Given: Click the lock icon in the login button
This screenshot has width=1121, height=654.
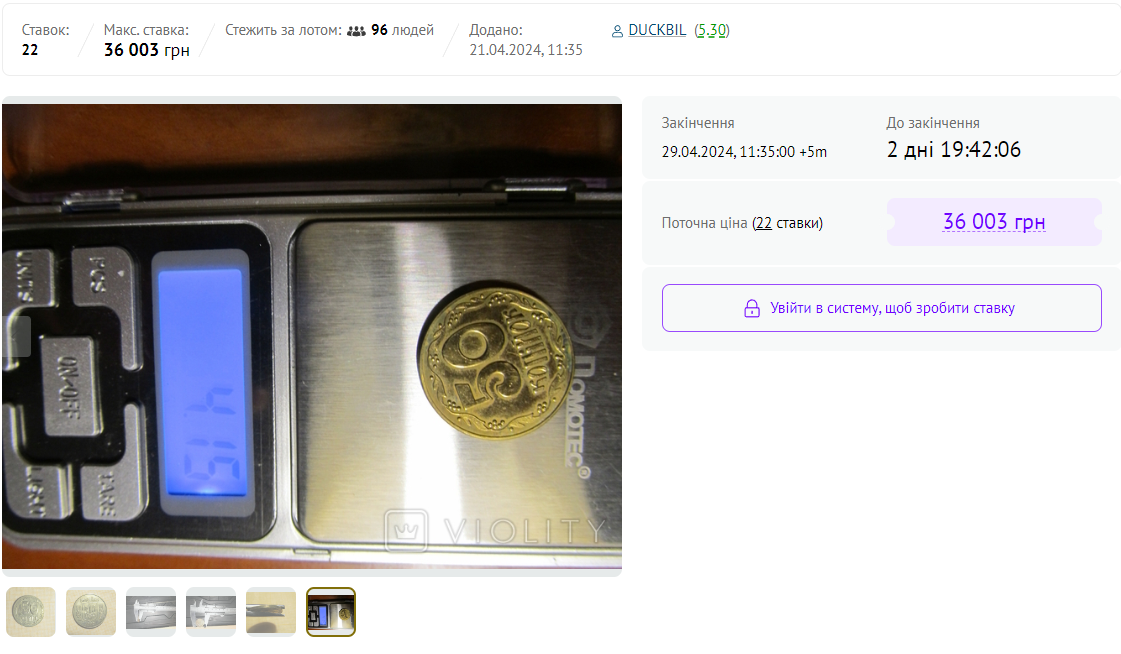Looking at the screenshot, I should click(x=751, y=308).
